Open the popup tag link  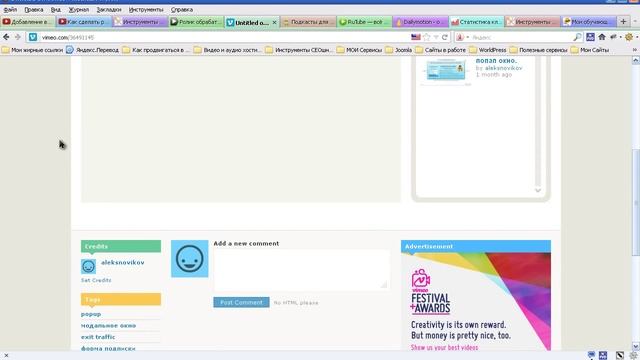(x=91, y=314)
